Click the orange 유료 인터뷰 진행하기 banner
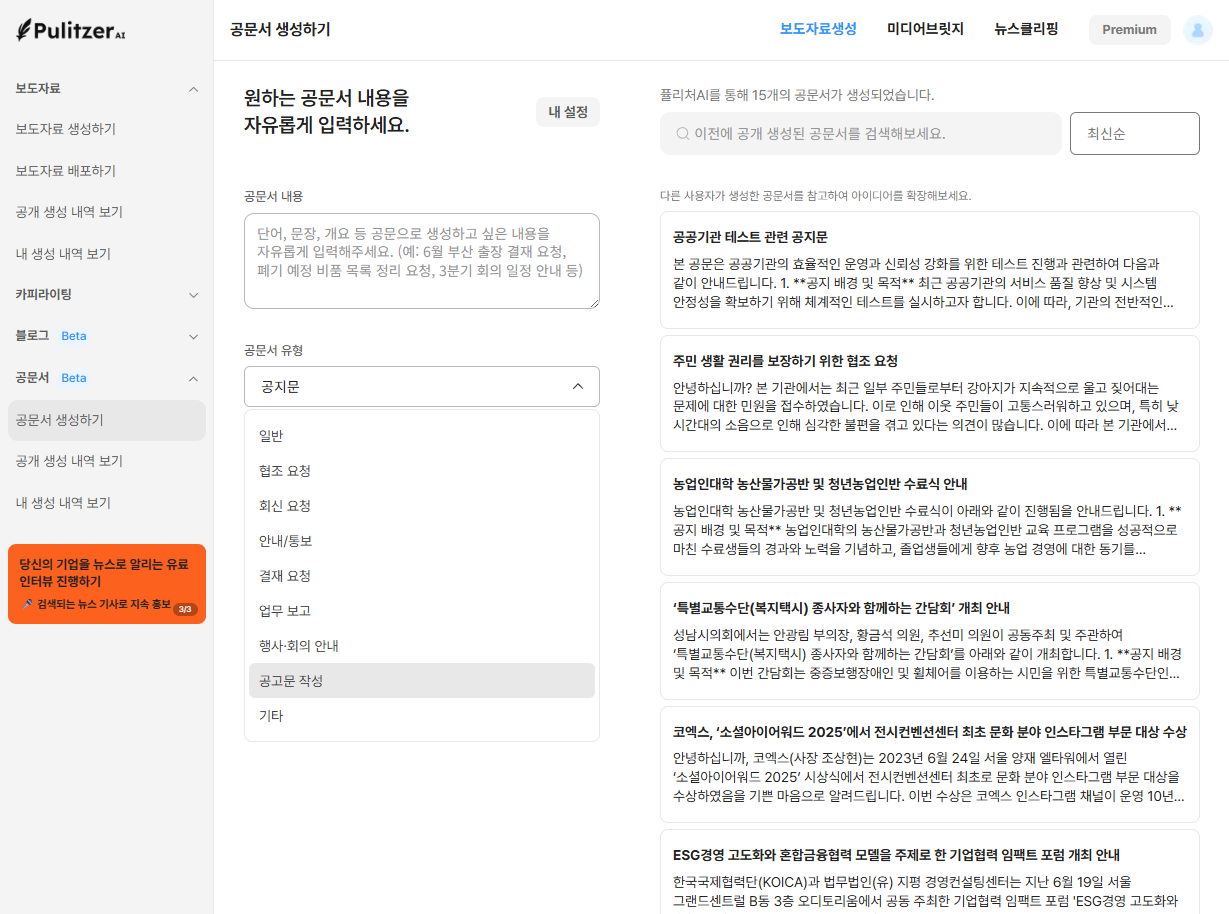Viewport: 1229px width, 914px height. 107,584
